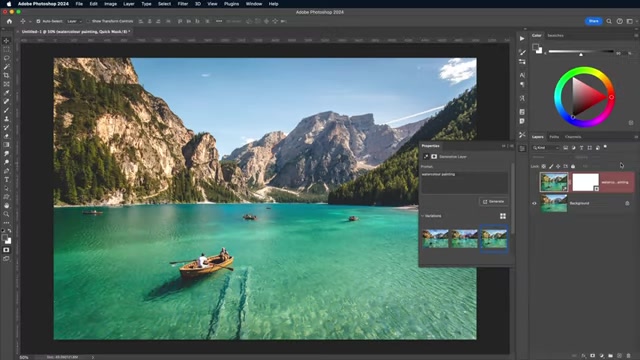Select the Frame tool

(x=6, y=84)
